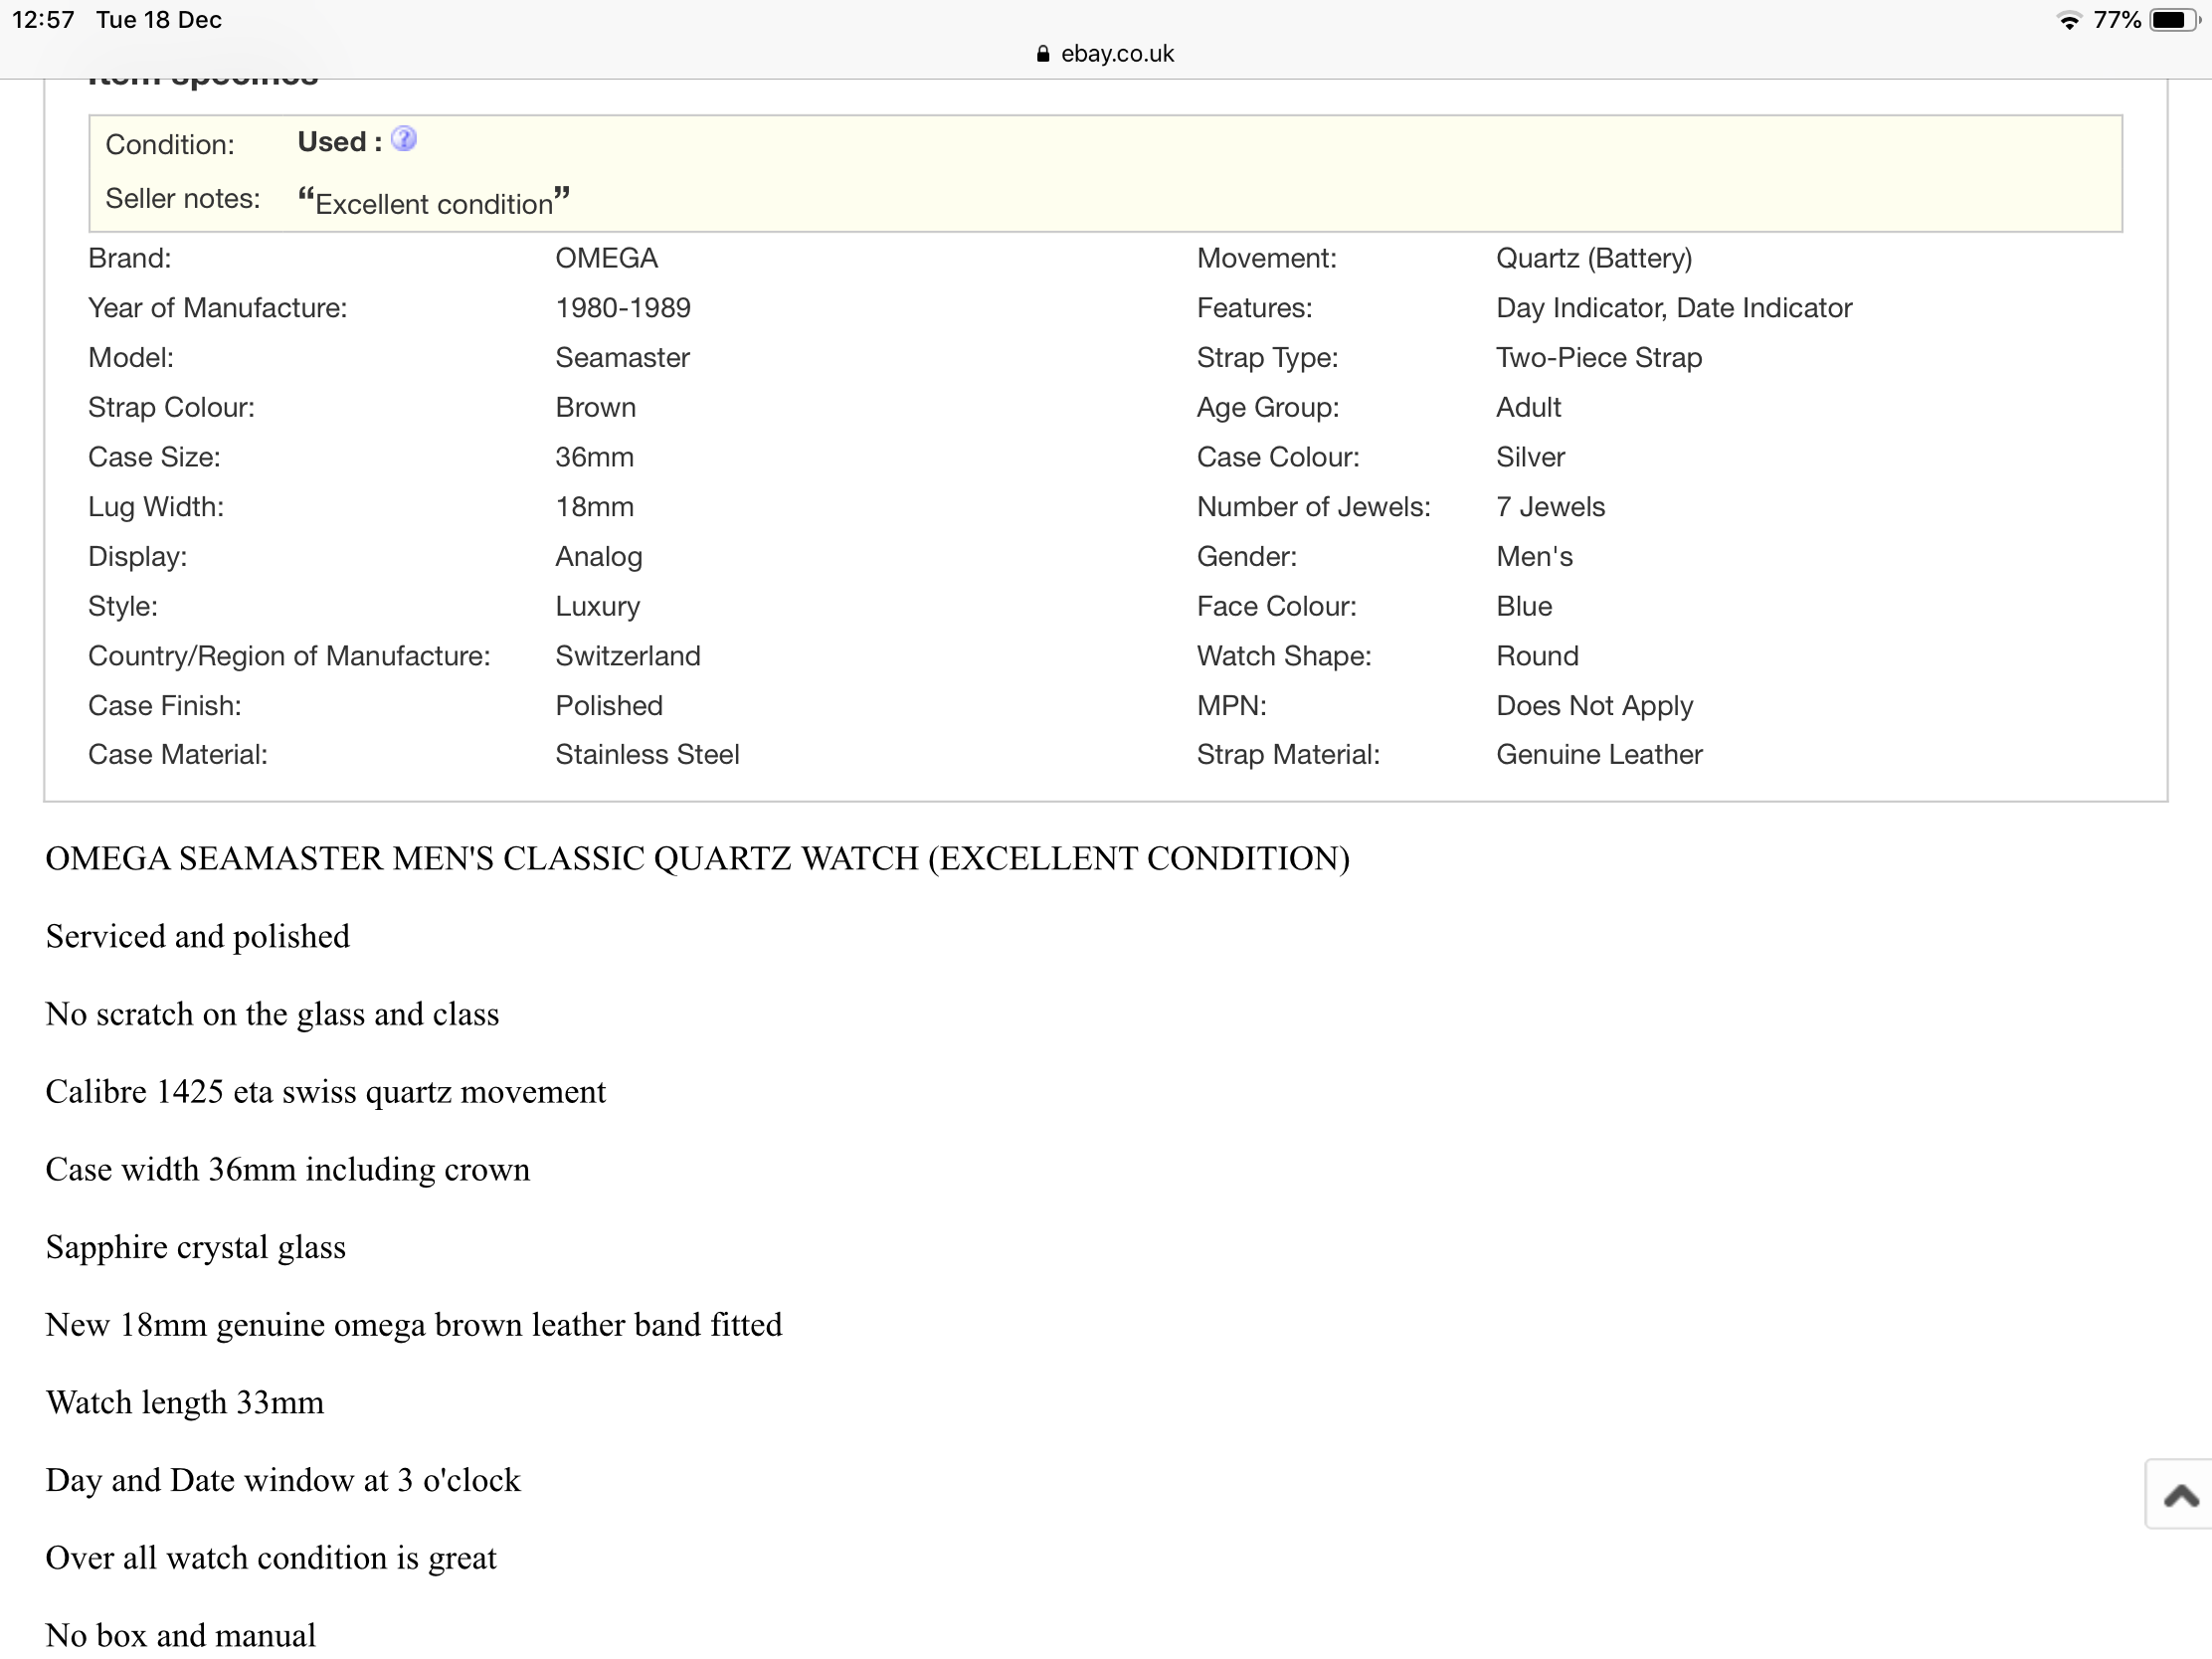
Task: Click the Seamaster model value
Action: [x=622, y=358]
